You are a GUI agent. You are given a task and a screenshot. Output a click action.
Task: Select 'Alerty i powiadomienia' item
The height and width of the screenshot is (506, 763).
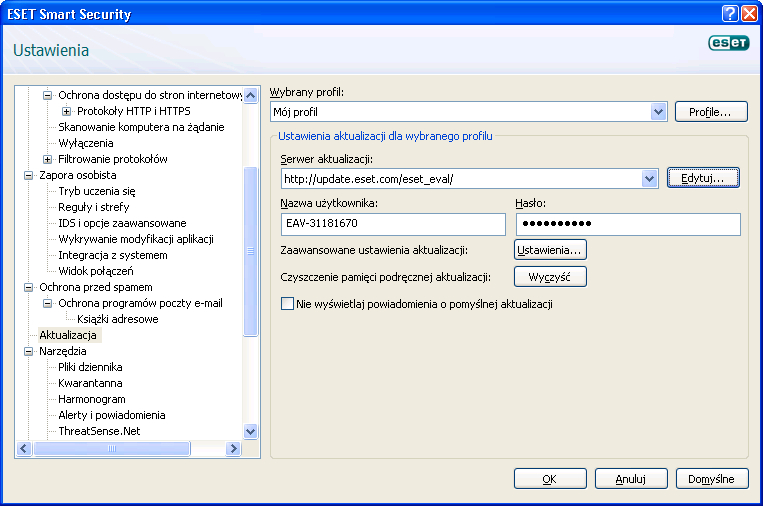[111, 416]
